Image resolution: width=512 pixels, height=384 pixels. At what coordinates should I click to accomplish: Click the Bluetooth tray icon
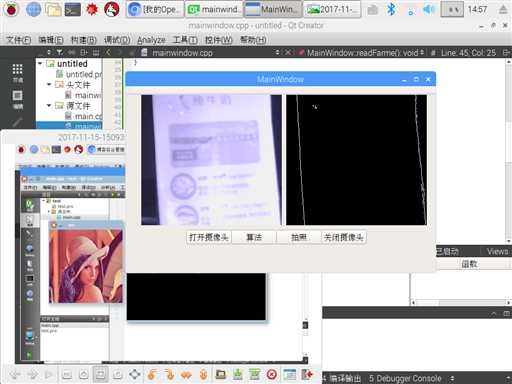[x=391, y=10]
